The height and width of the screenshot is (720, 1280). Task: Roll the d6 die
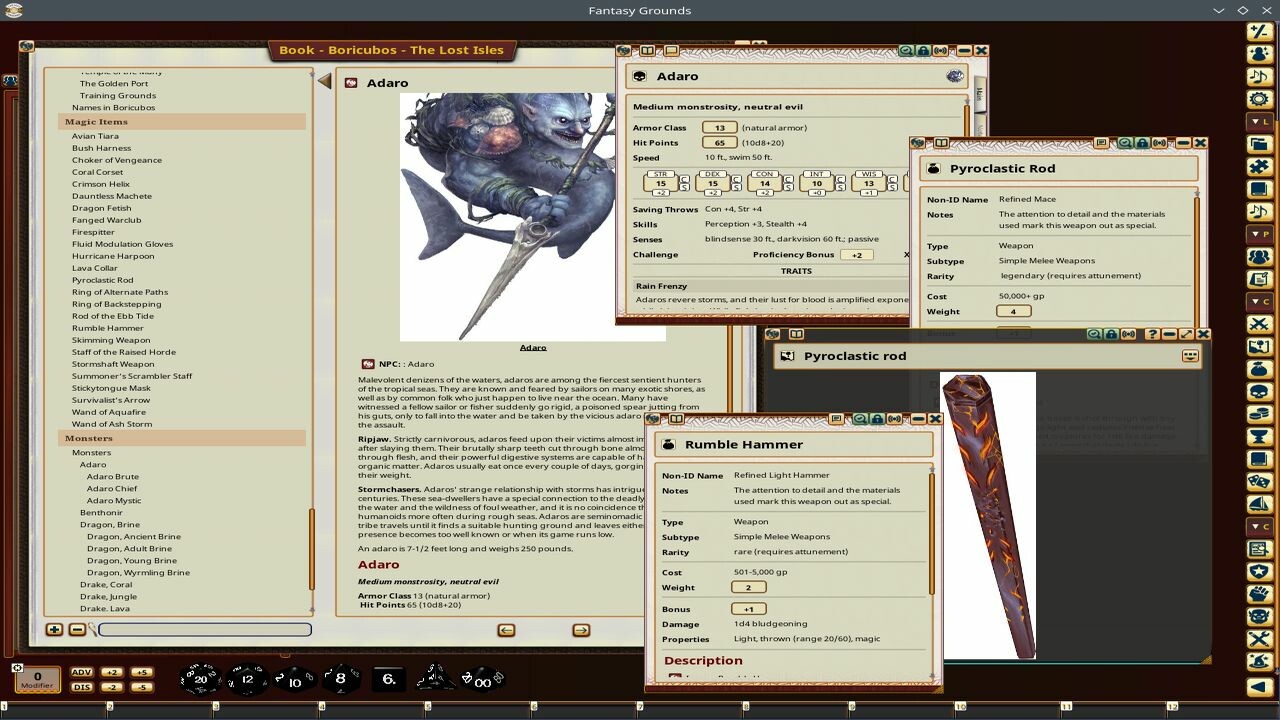389,679
